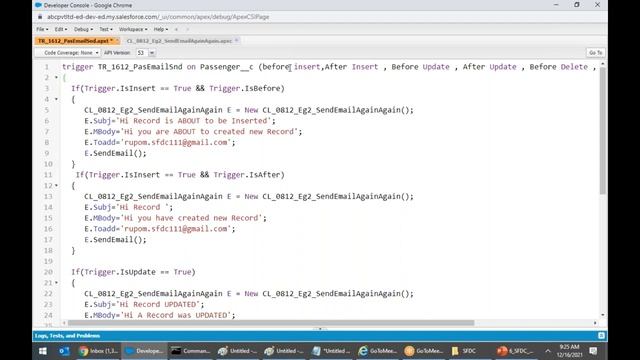Close the TR_1612_PasEmailSnd tab
Viewport: 640px width, 360px height.
point(117,40)
